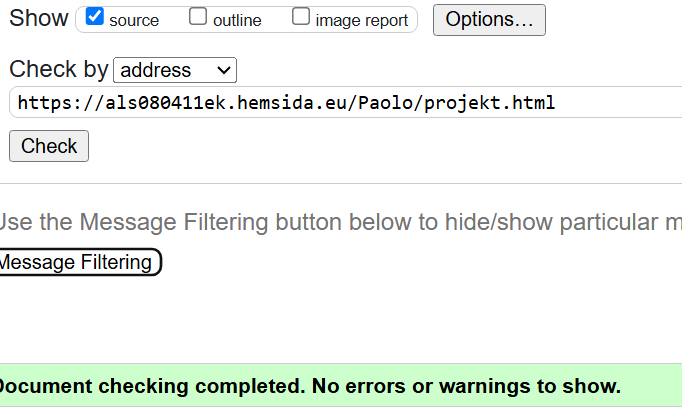
Task: Uncheck the source checkbox
Action: [x=96, y=17]
